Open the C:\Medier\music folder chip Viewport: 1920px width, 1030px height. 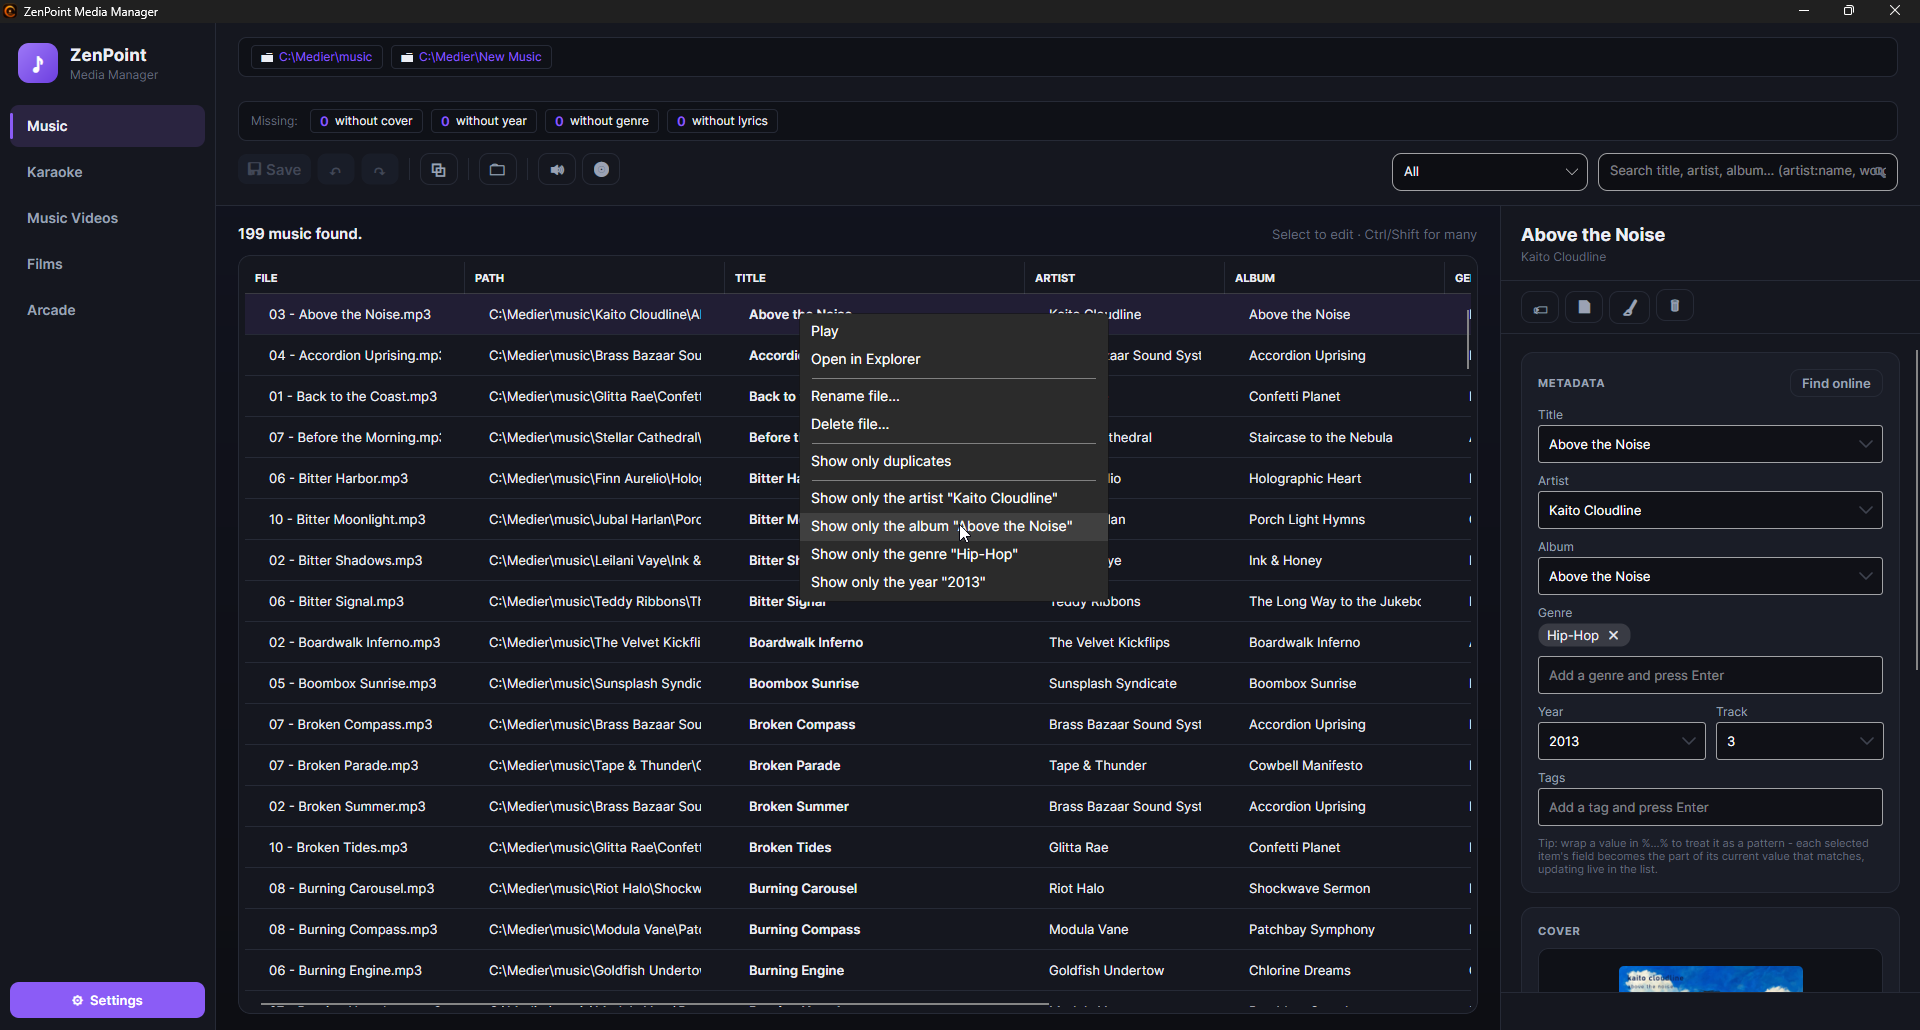pos(317,57)
